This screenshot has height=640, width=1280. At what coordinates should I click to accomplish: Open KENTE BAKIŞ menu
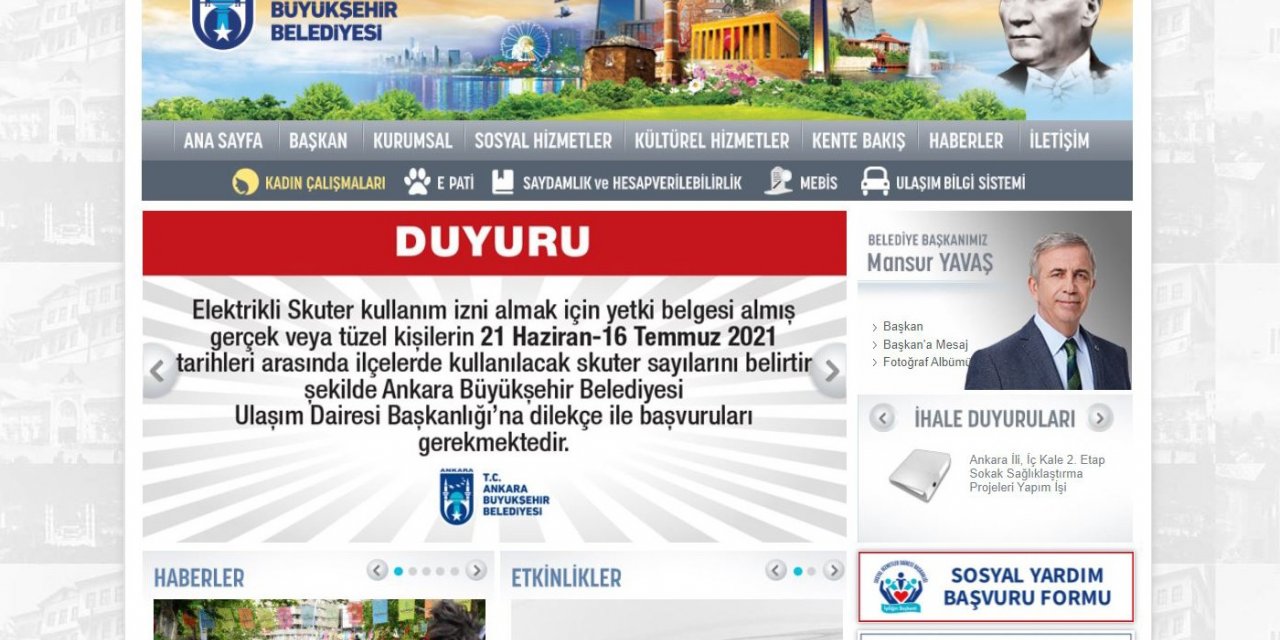point(858,141)
